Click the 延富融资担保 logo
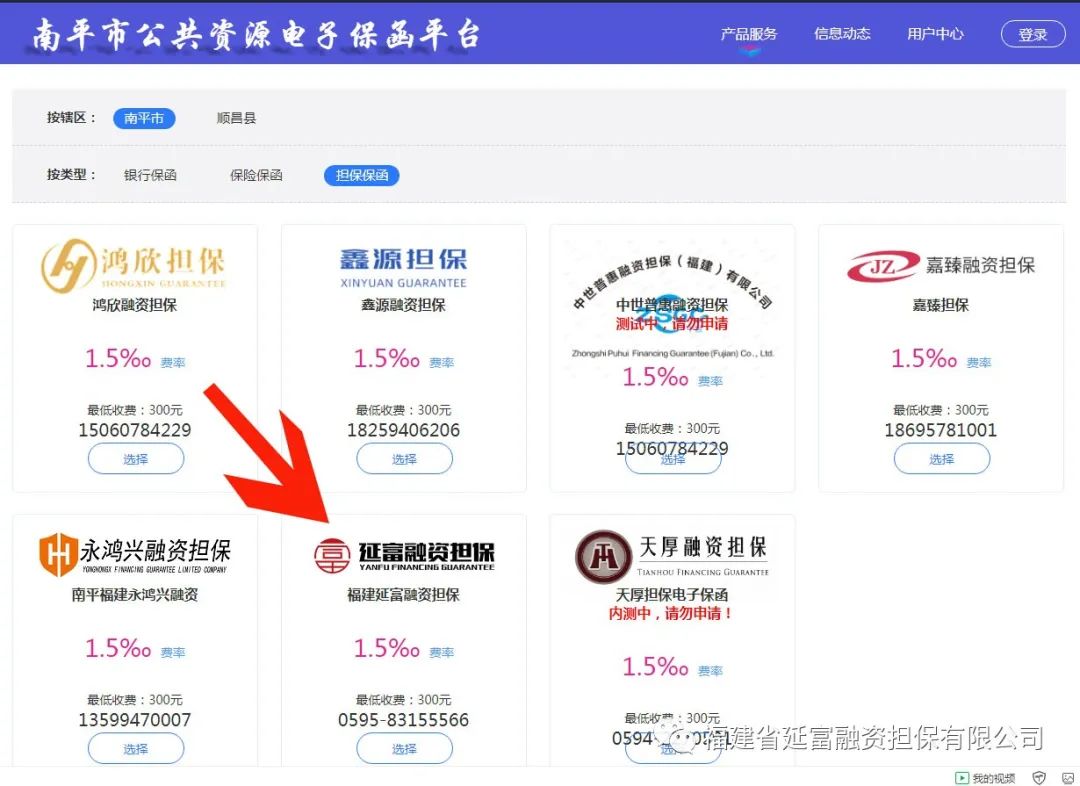The image size is (1080, 786). pos(404,555)
